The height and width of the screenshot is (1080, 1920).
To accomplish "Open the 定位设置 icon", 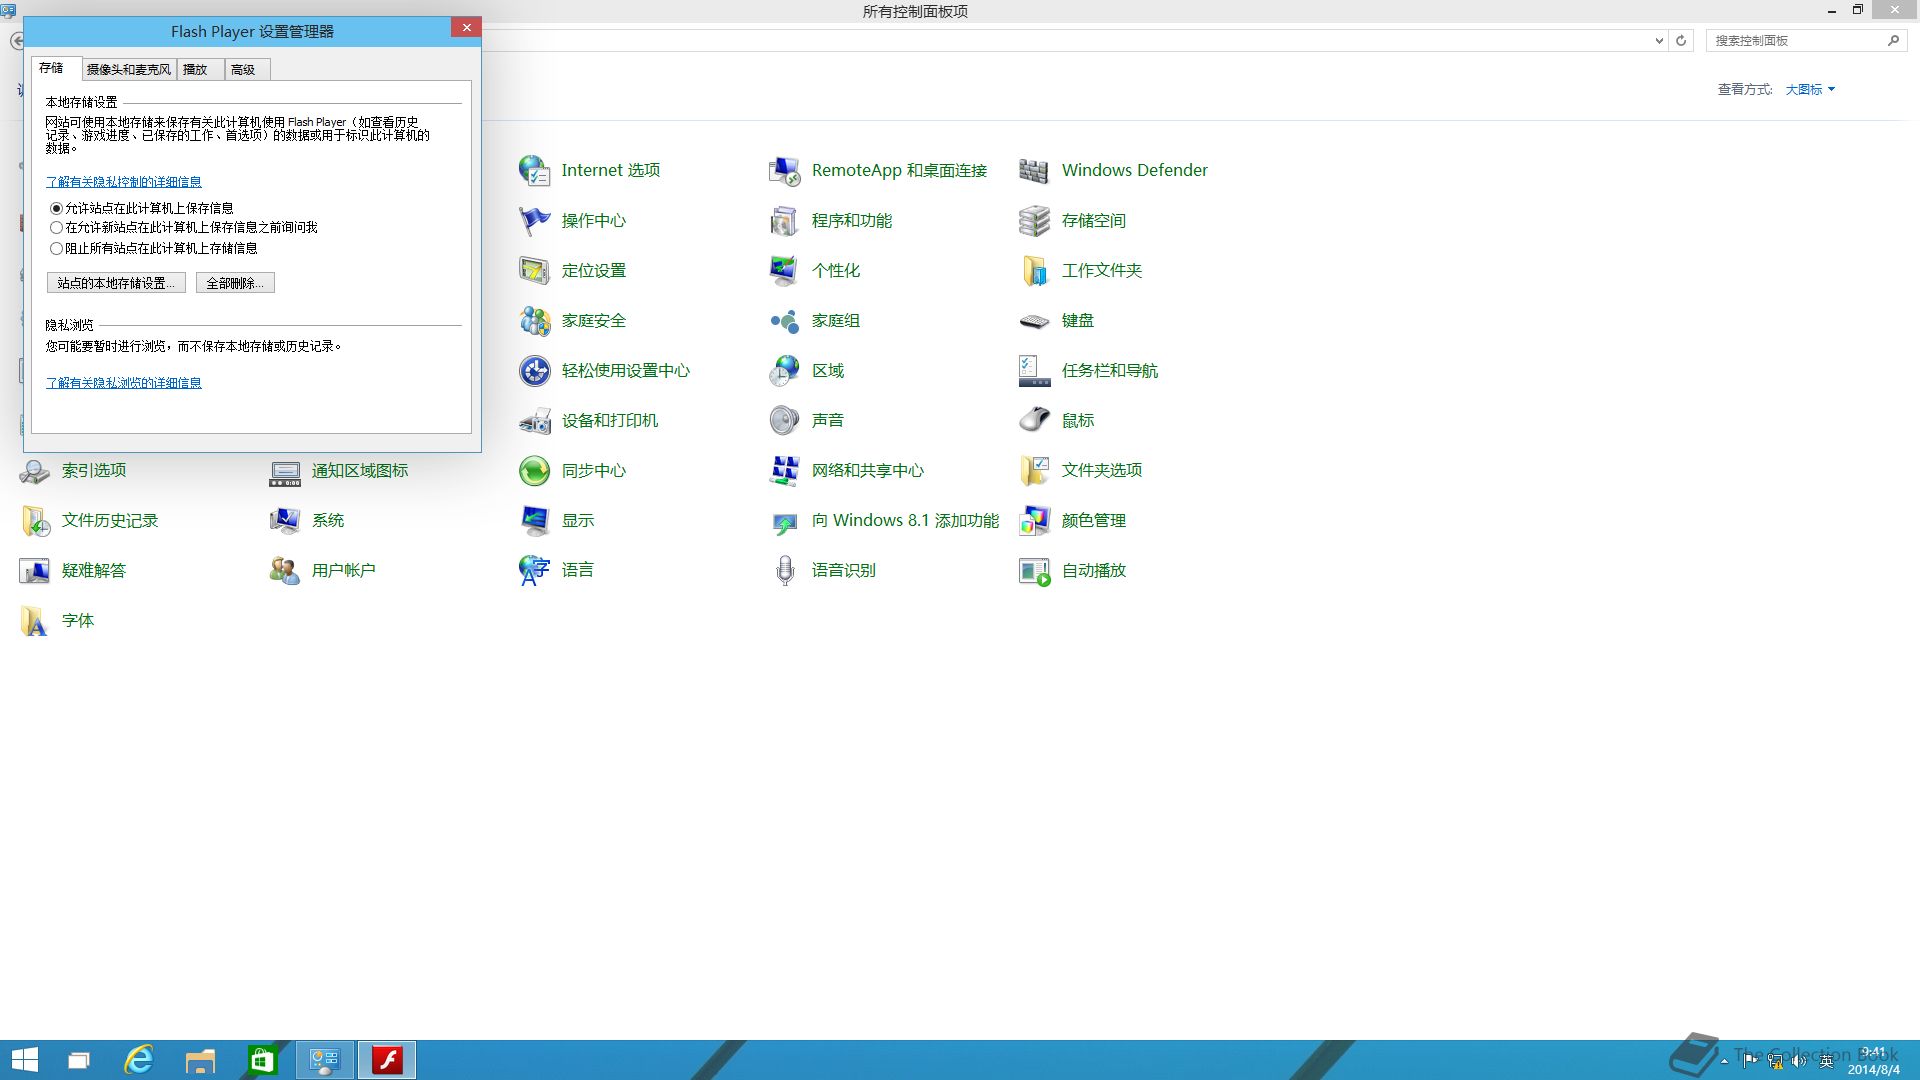I will coord(535,271).
